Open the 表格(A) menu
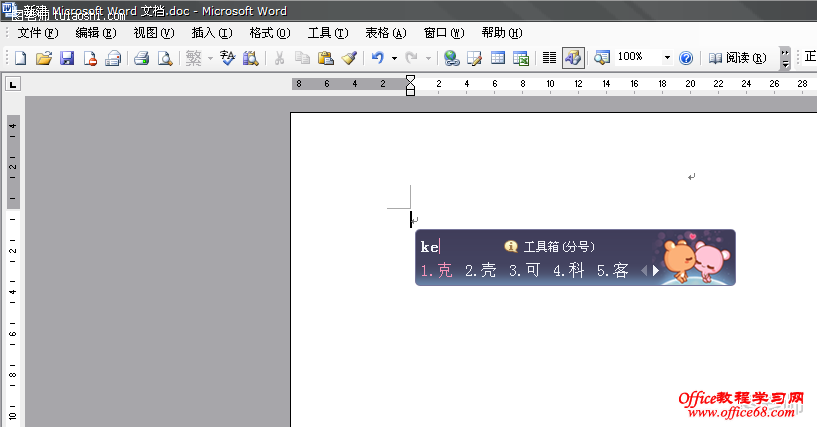Image resolution: width=817 pixels, height=427 pixels. click(x=386, y=33)
